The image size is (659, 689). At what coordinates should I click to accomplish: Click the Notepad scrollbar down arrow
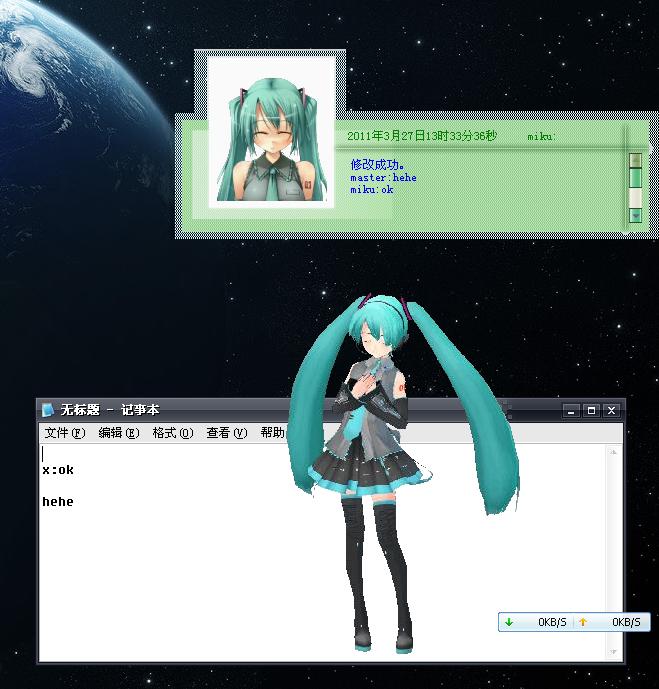point(613,652)
